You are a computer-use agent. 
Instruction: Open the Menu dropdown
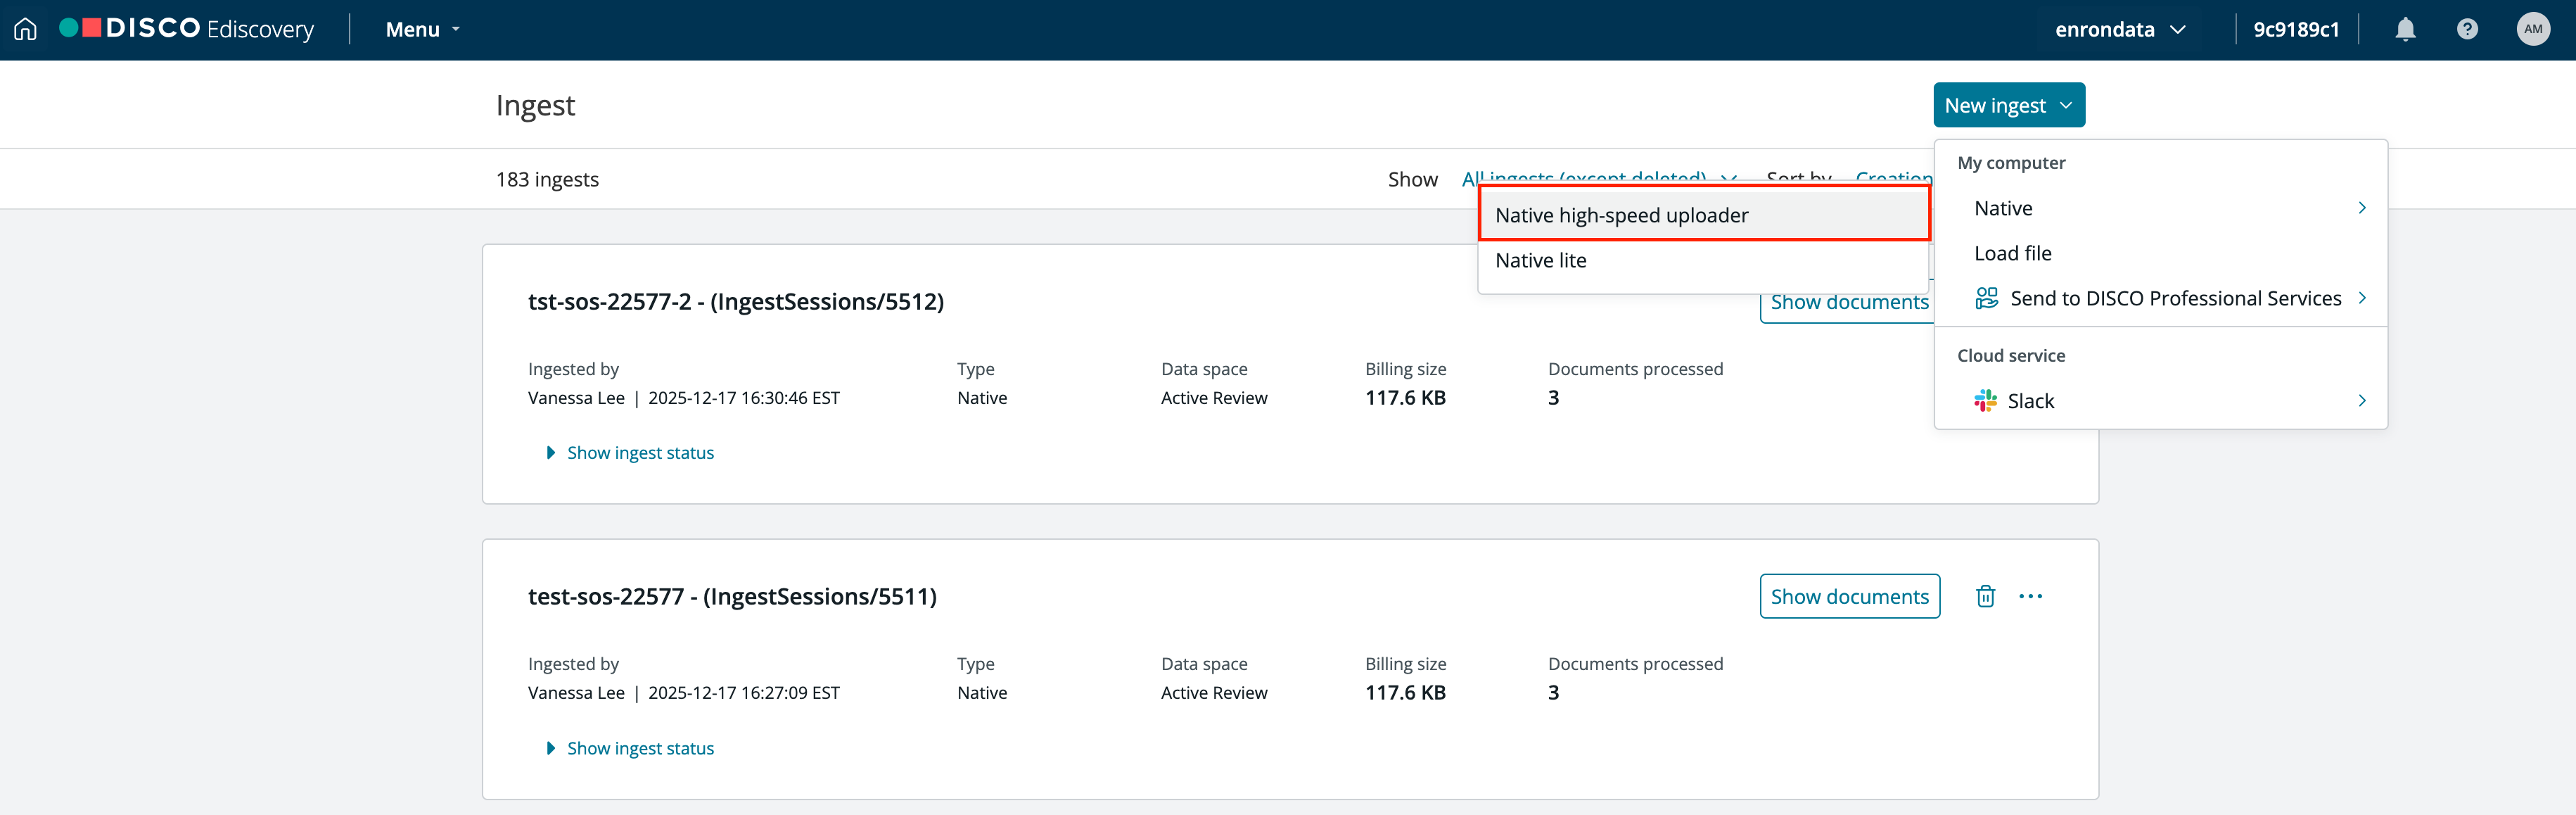[x=422, y=29]
